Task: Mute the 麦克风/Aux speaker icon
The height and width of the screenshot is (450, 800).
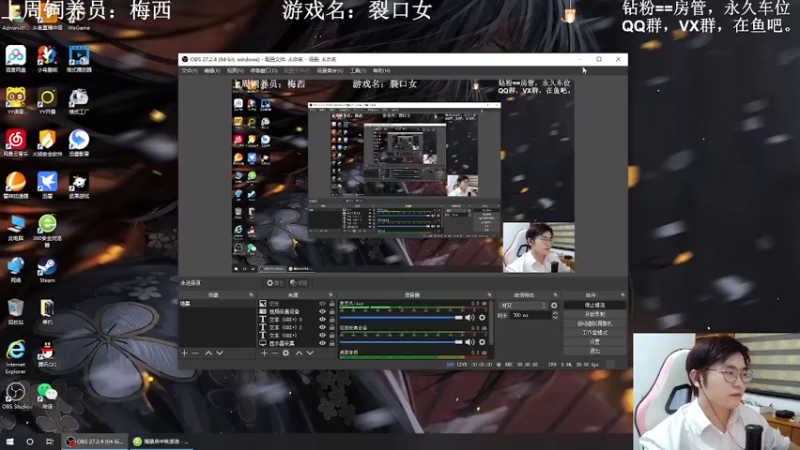Action: tap(469, 317)
